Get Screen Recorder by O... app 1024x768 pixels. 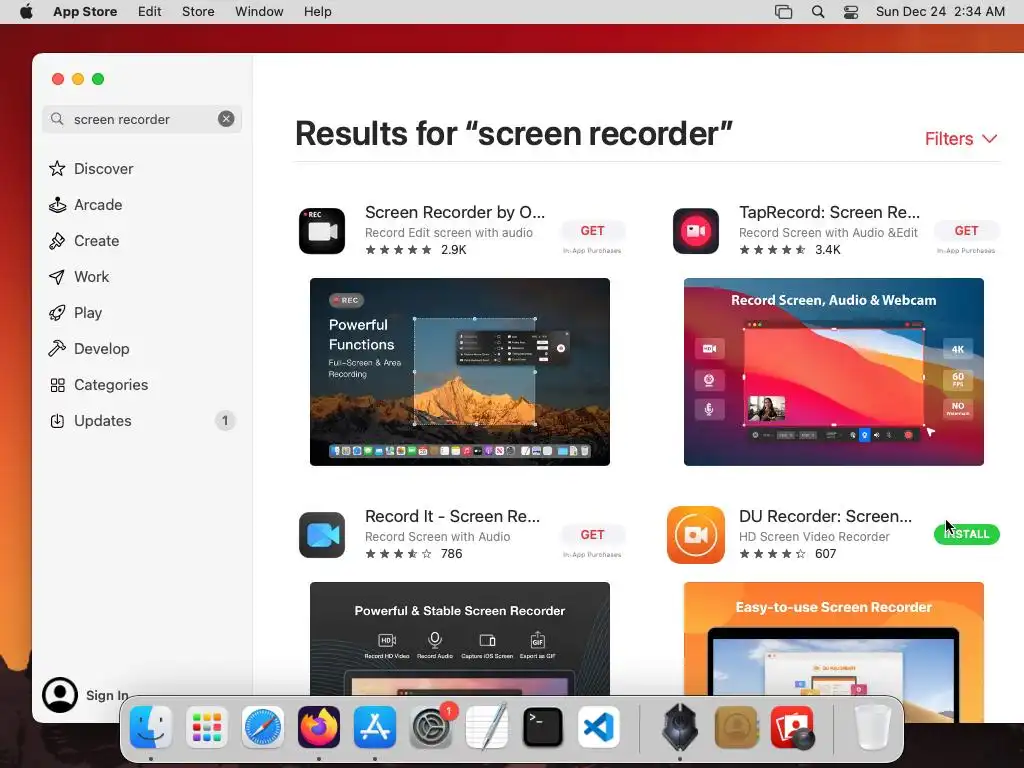(592, 231)
